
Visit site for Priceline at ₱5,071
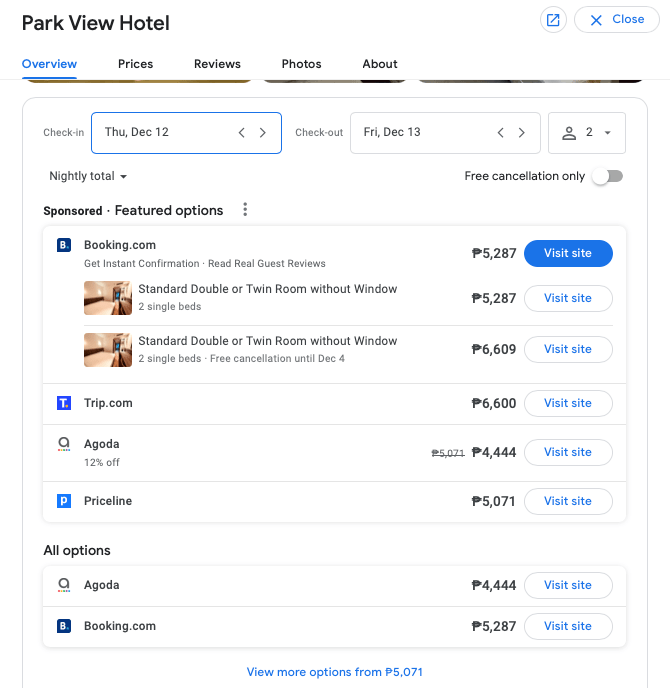coord(568,501)
